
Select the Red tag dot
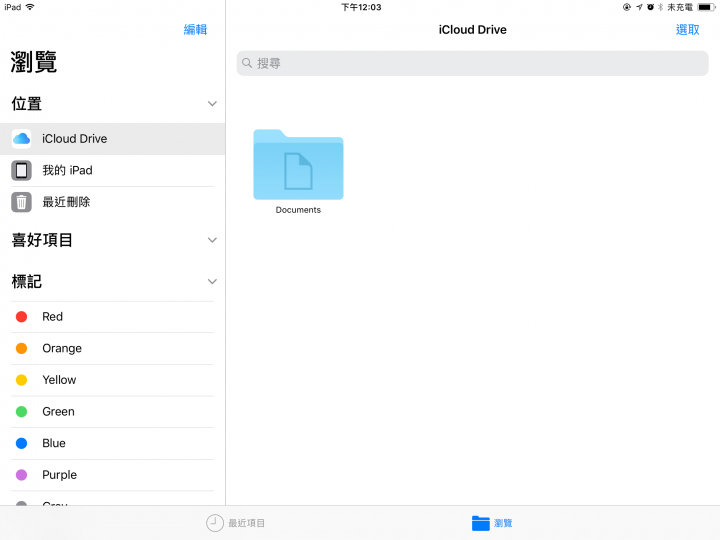pyautogui.click(x=21, y=317)
